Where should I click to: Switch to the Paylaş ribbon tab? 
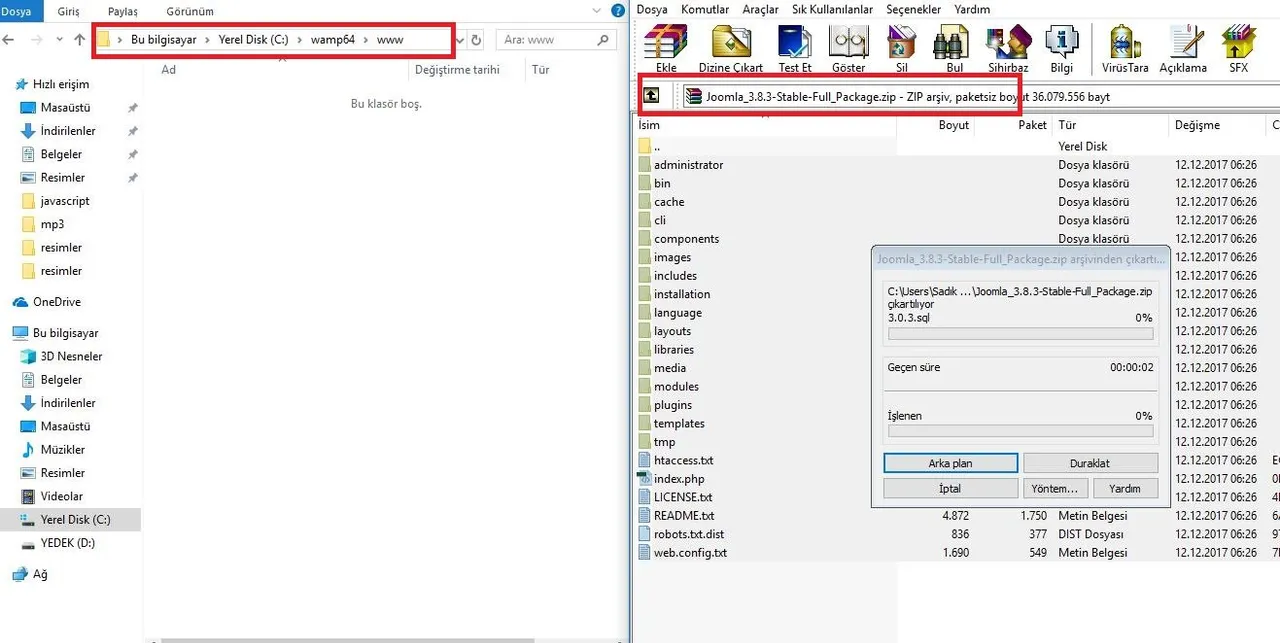[123, 11]
